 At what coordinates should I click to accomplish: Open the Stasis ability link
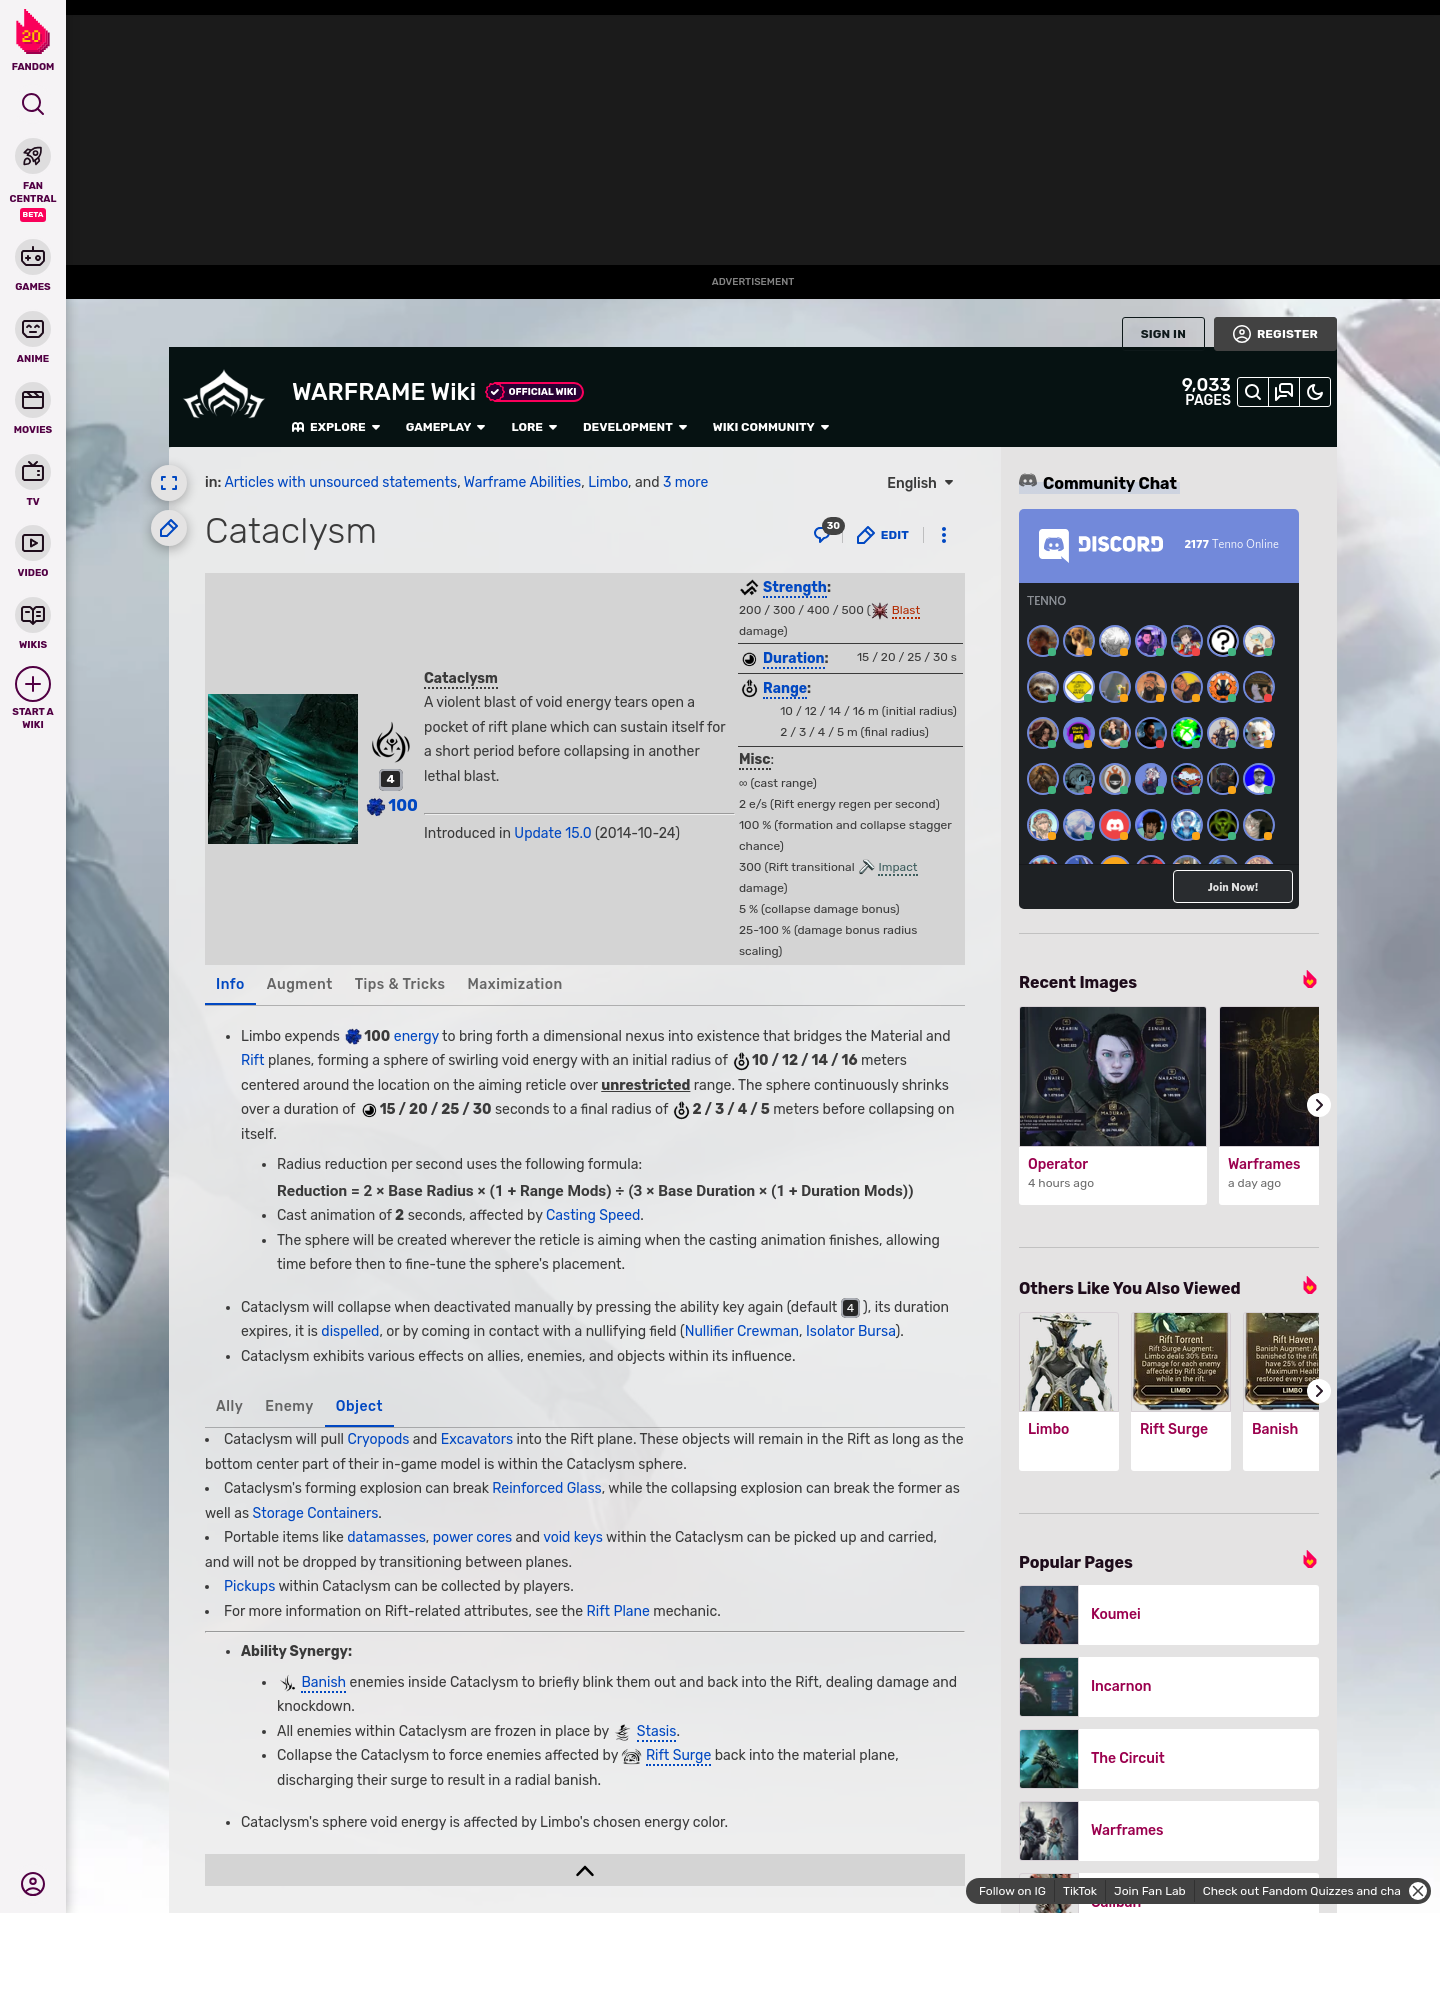point(656,1731)
